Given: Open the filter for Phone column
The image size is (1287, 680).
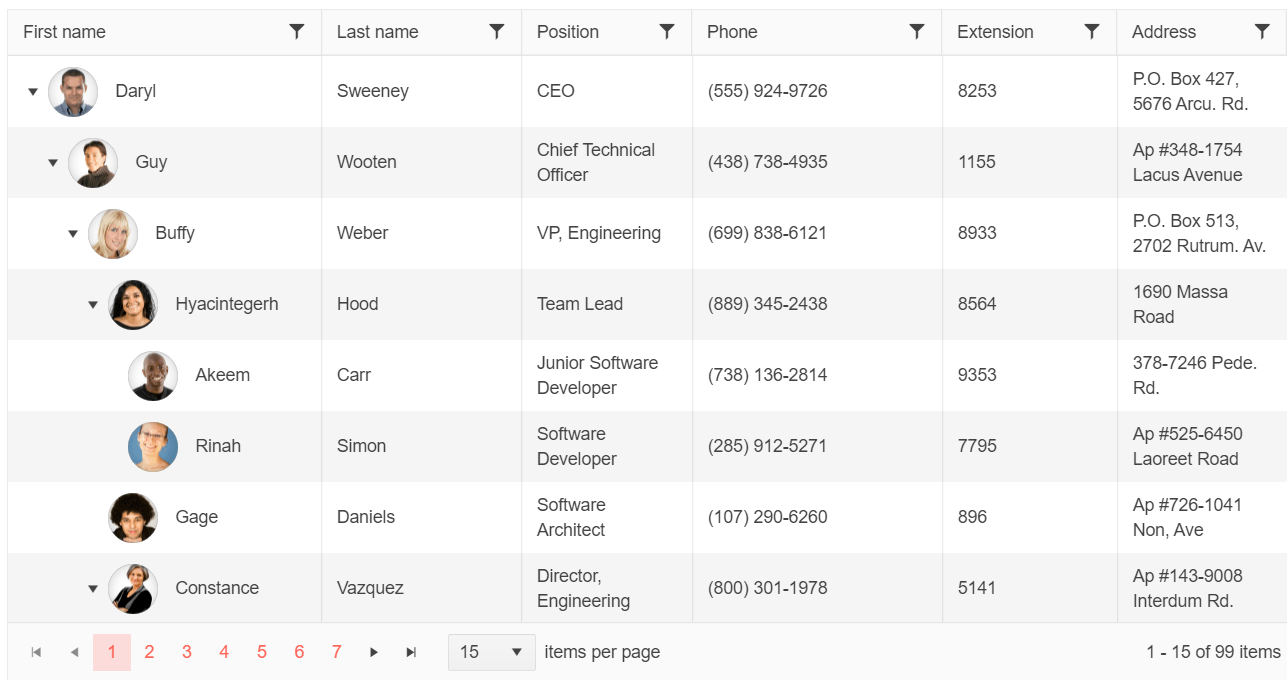Looking at the screenshot, I should [916, 31].
